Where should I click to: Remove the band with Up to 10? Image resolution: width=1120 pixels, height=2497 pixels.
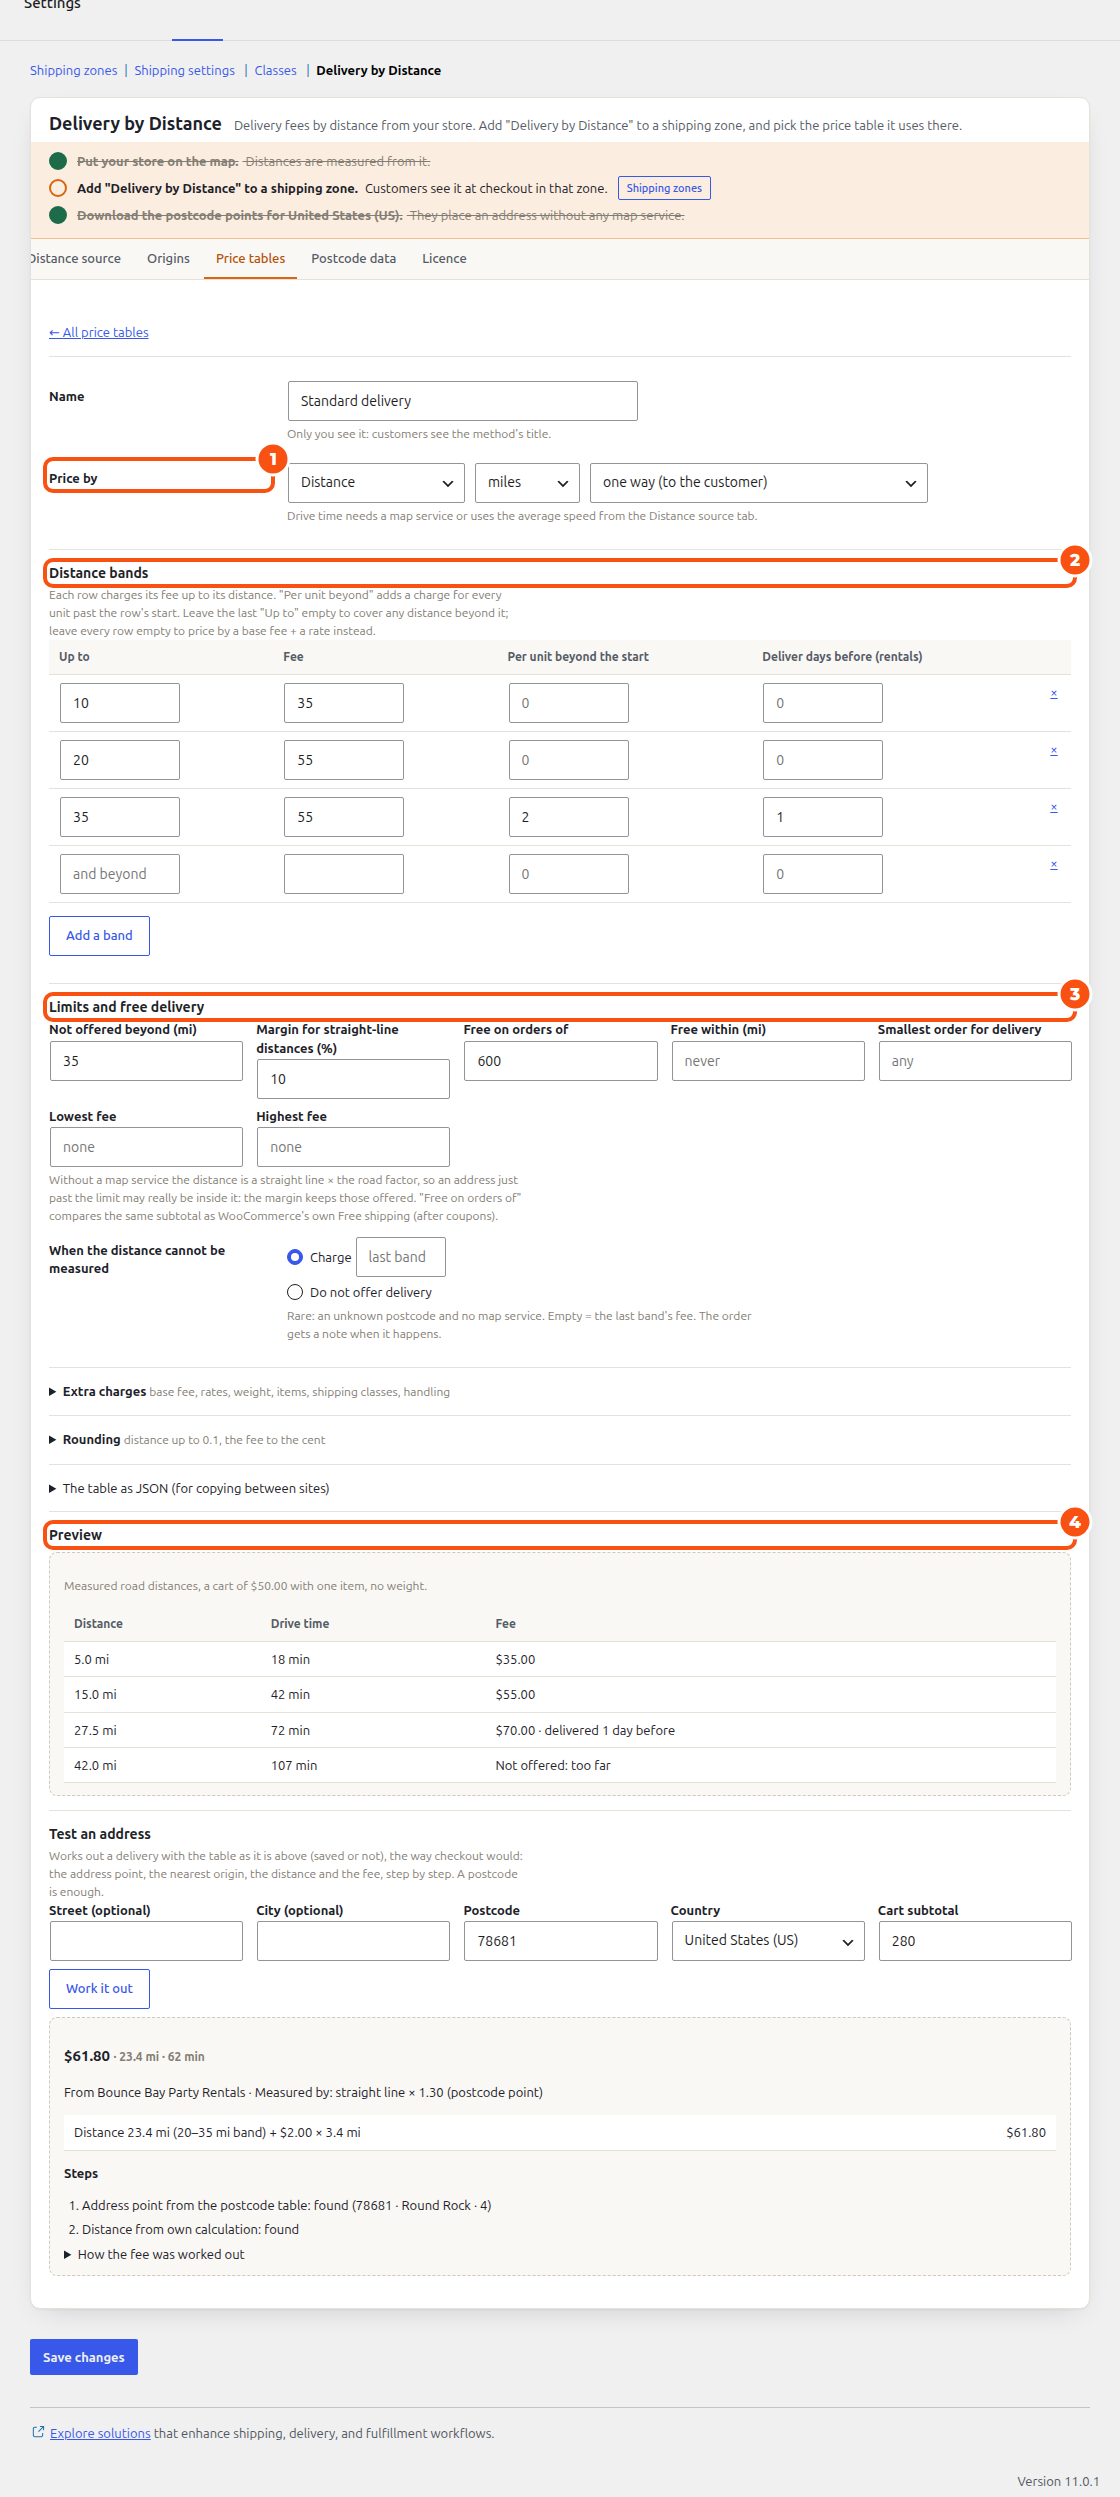pyautogui.click(x=1053, y=694)
